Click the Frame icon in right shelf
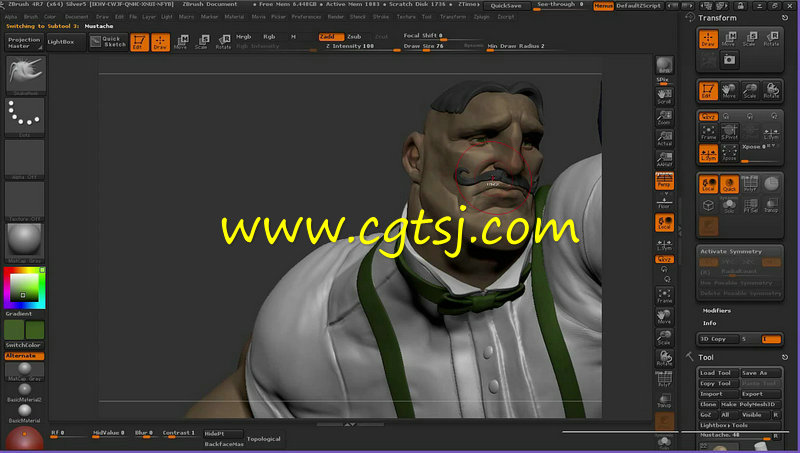This screenshot has height=453, width=800. 664,296
